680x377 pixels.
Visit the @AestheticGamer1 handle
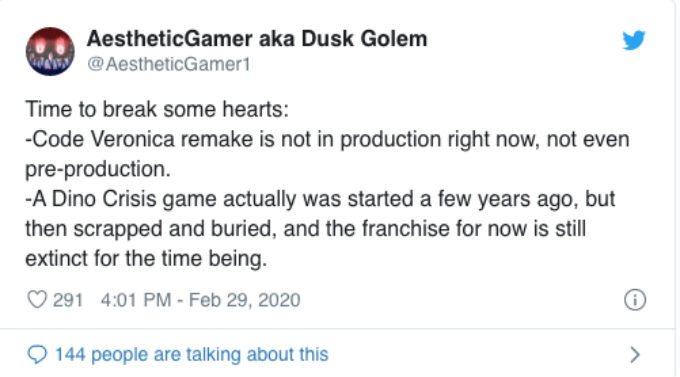coord(169,64)
